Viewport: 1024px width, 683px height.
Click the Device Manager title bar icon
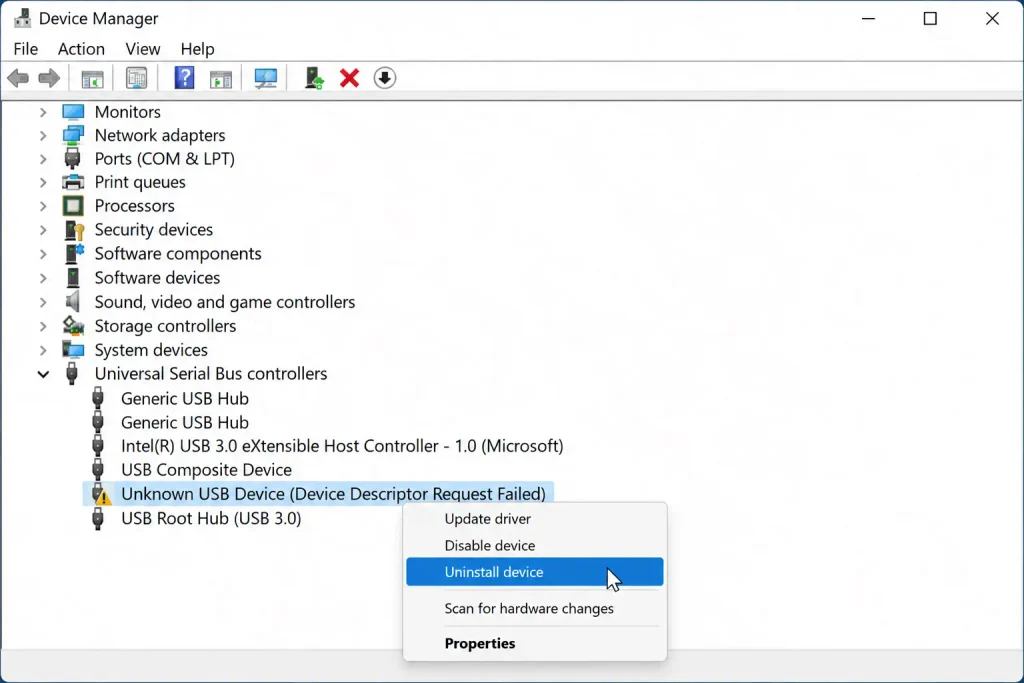click(x=22, y=18)
